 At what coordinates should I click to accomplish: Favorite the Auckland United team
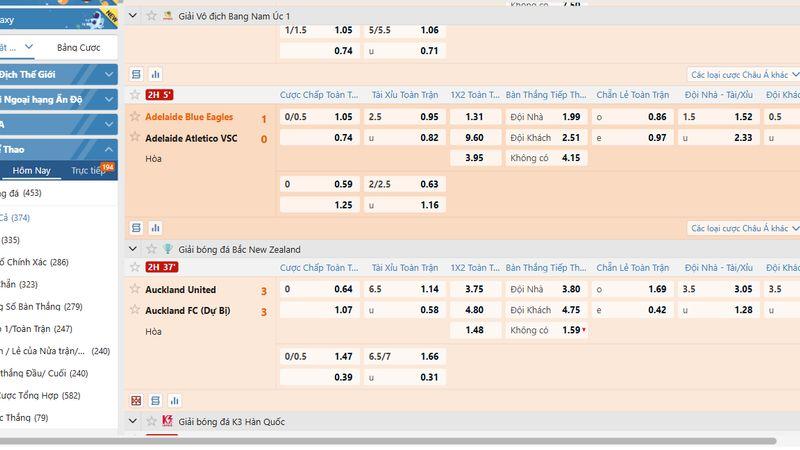click(135, 289)
